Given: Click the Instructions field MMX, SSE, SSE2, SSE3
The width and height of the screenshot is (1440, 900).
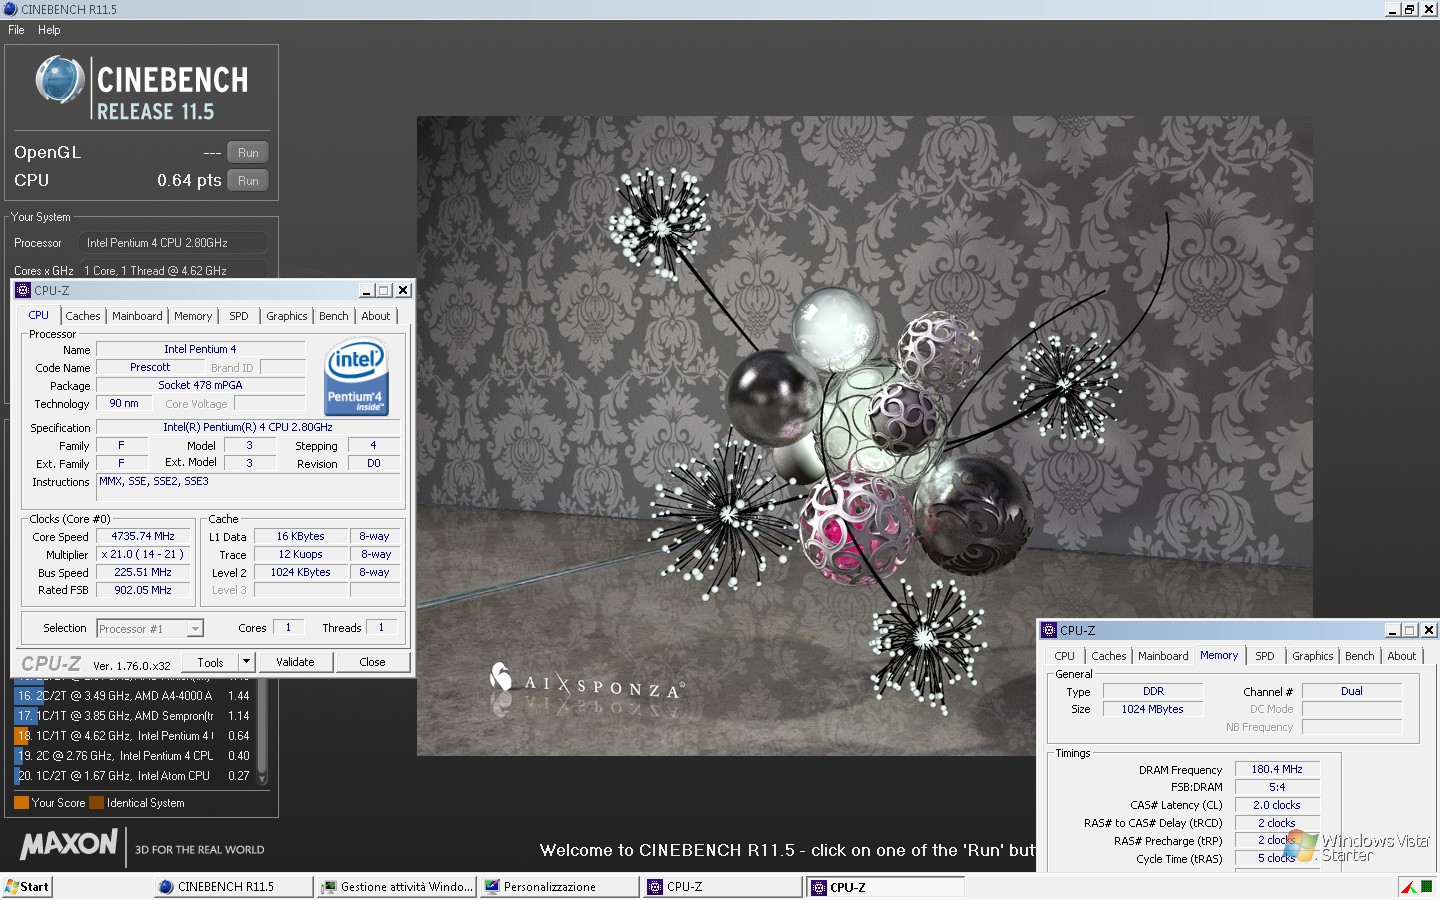Looking at the screenshot, I should 248,486.
